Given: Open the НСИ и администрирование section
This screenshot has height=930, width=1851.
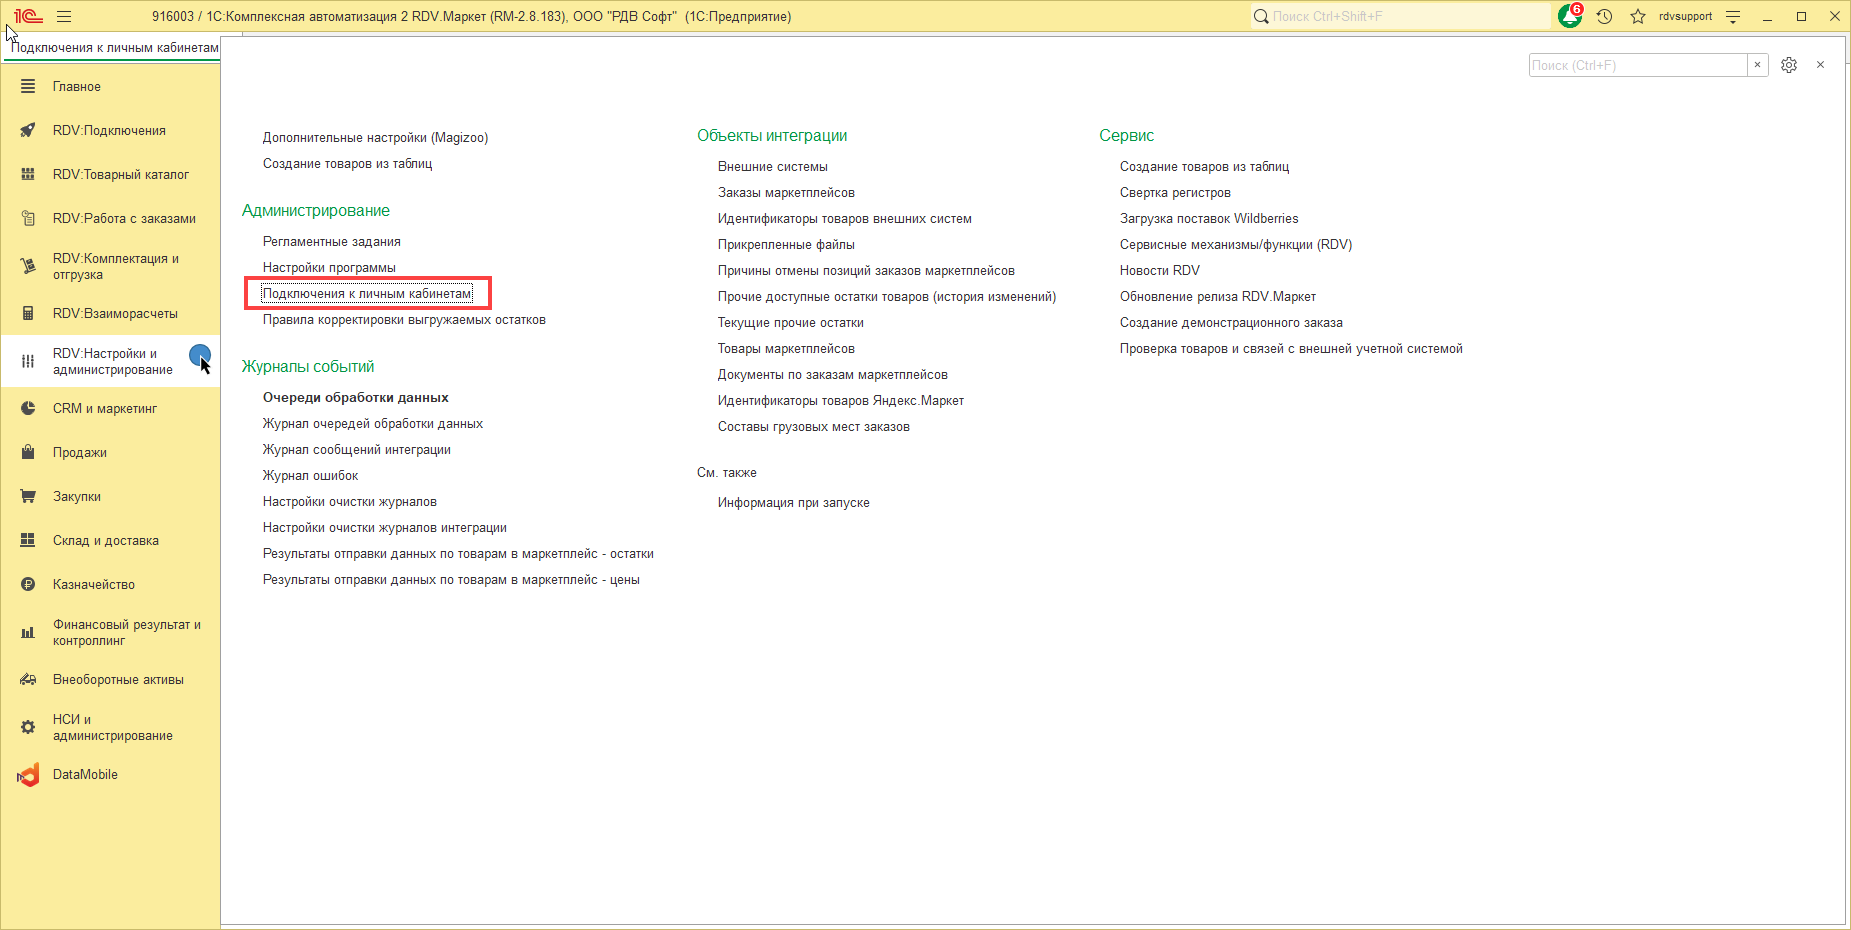Looking at the screenshot, I should tap(110, 728).
